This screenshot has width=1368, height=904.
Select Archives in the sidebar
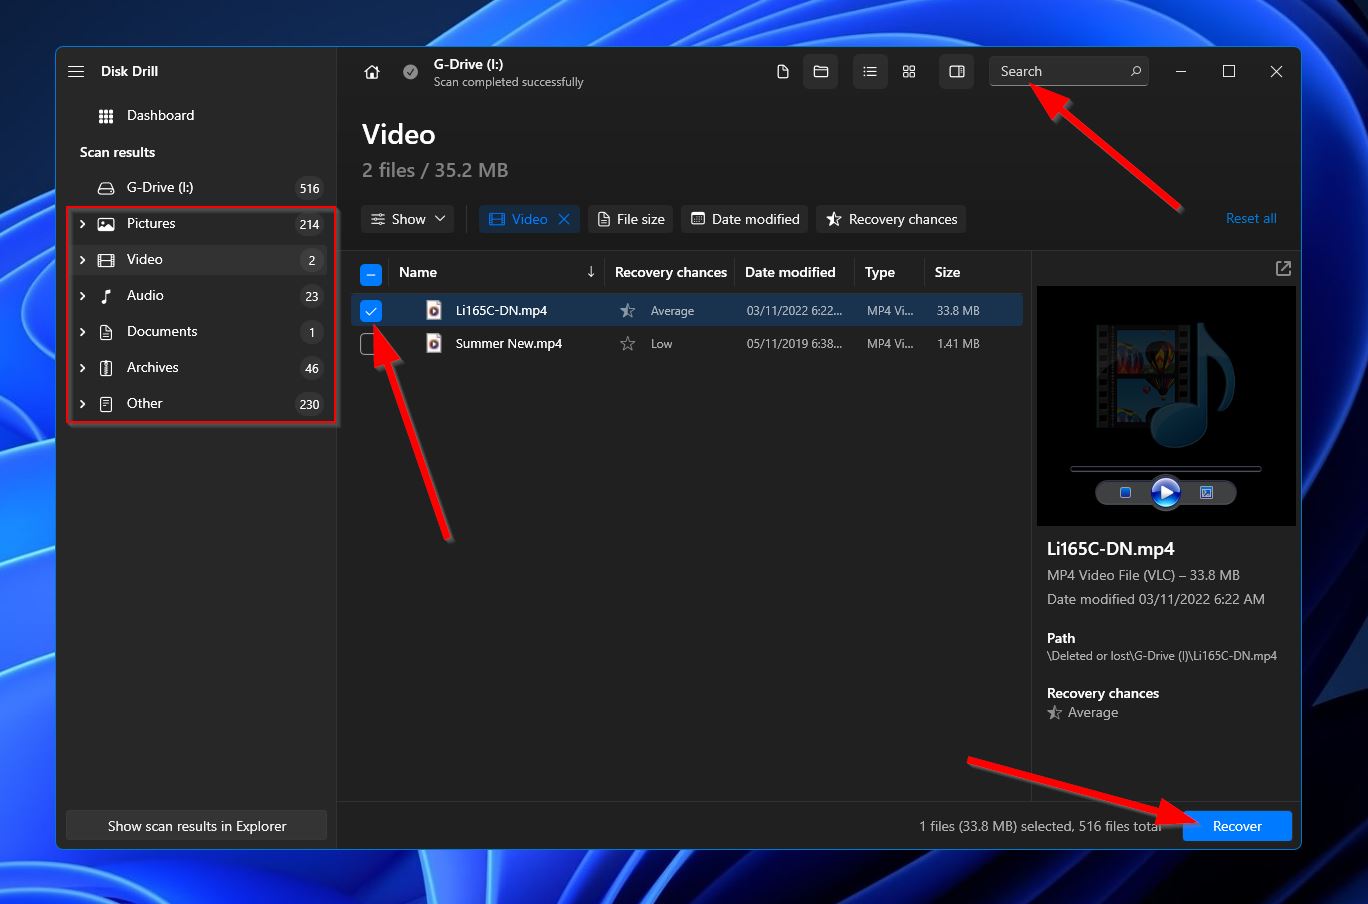point(197,368)
